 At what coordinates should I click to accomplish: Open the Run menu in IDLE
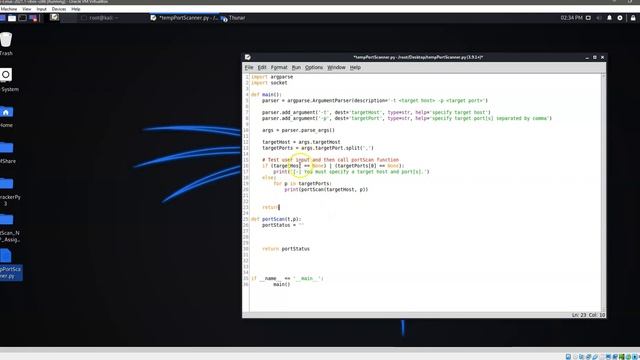(x=296, y=67)
